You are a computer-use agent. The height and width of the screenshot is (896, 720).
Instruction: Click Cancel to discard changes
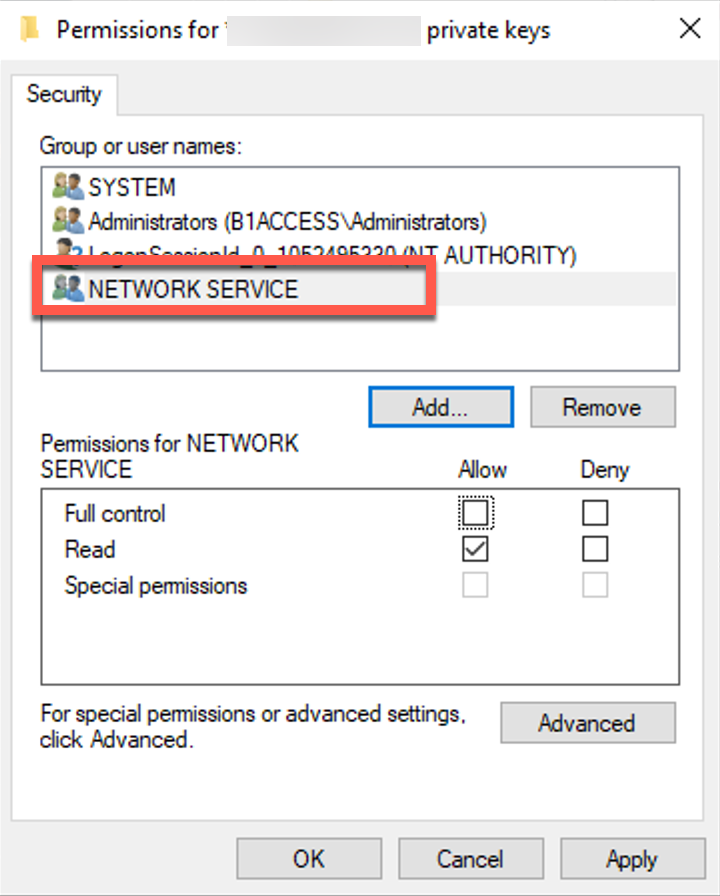click(x=471, y=858)
